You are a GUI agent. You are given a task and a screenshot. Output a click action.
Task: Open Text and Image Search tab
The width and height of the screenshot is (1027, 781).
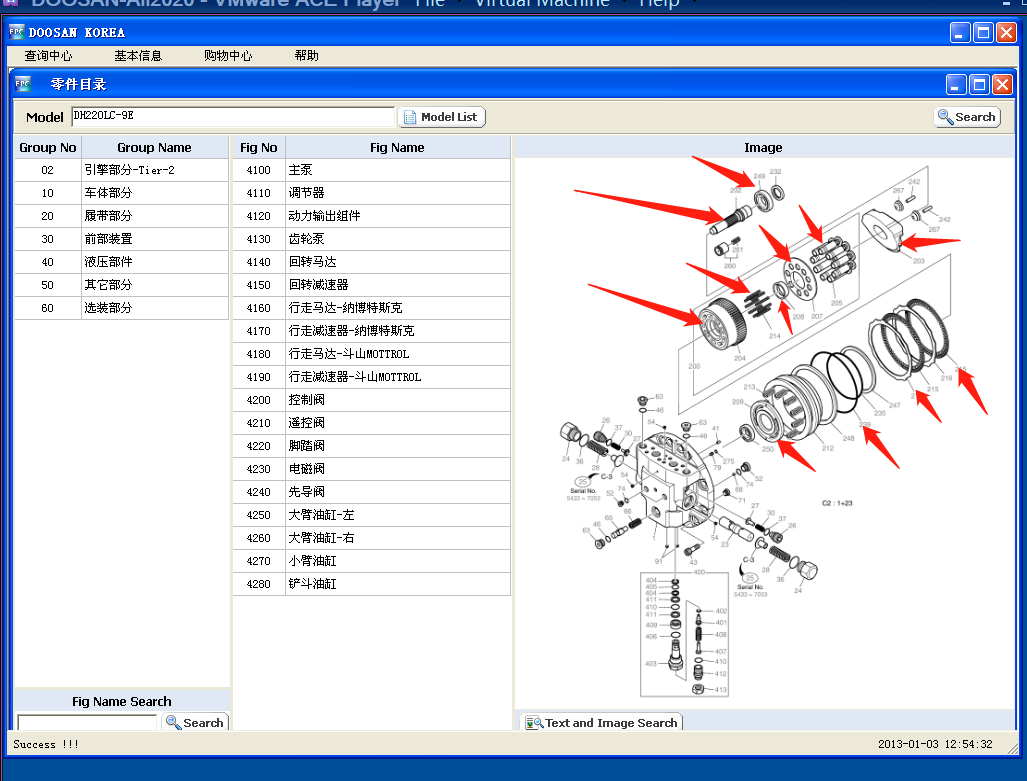click(x=601, y=722)
